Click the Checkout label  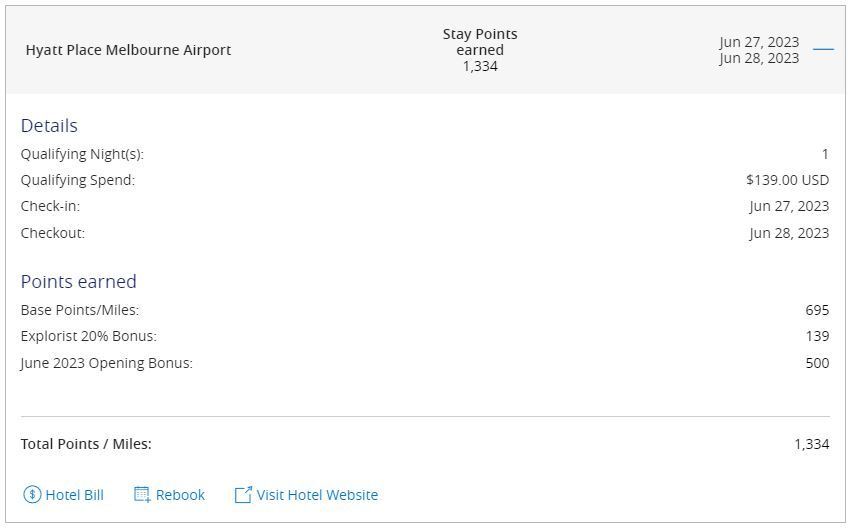[x=53, y=233]
